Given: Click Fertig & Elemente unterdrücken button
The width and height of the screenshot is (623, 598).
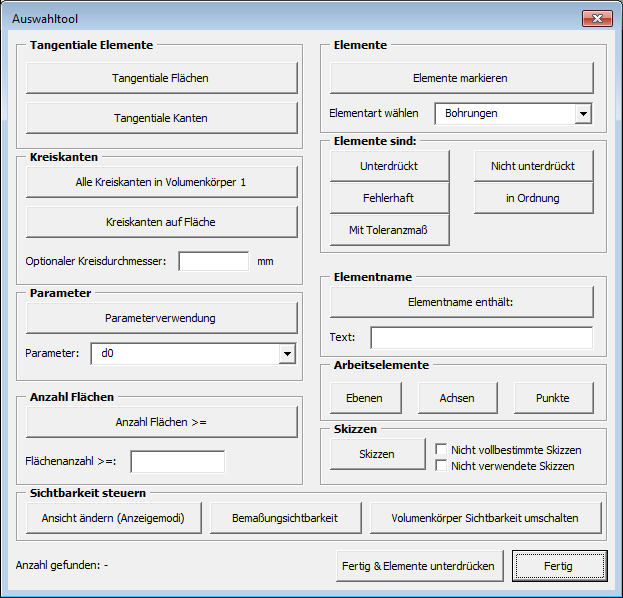Looking at the screenshot, I should (420, 566).
